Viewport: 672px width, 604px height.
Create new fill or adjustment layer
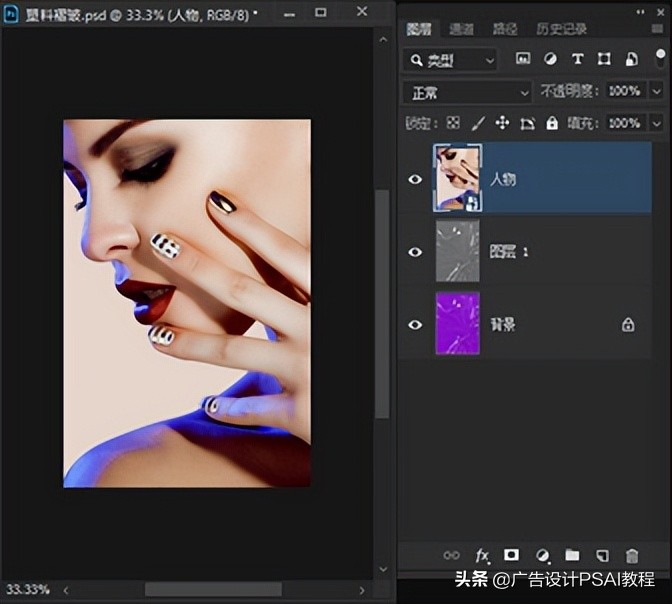[x=542, y=556]
